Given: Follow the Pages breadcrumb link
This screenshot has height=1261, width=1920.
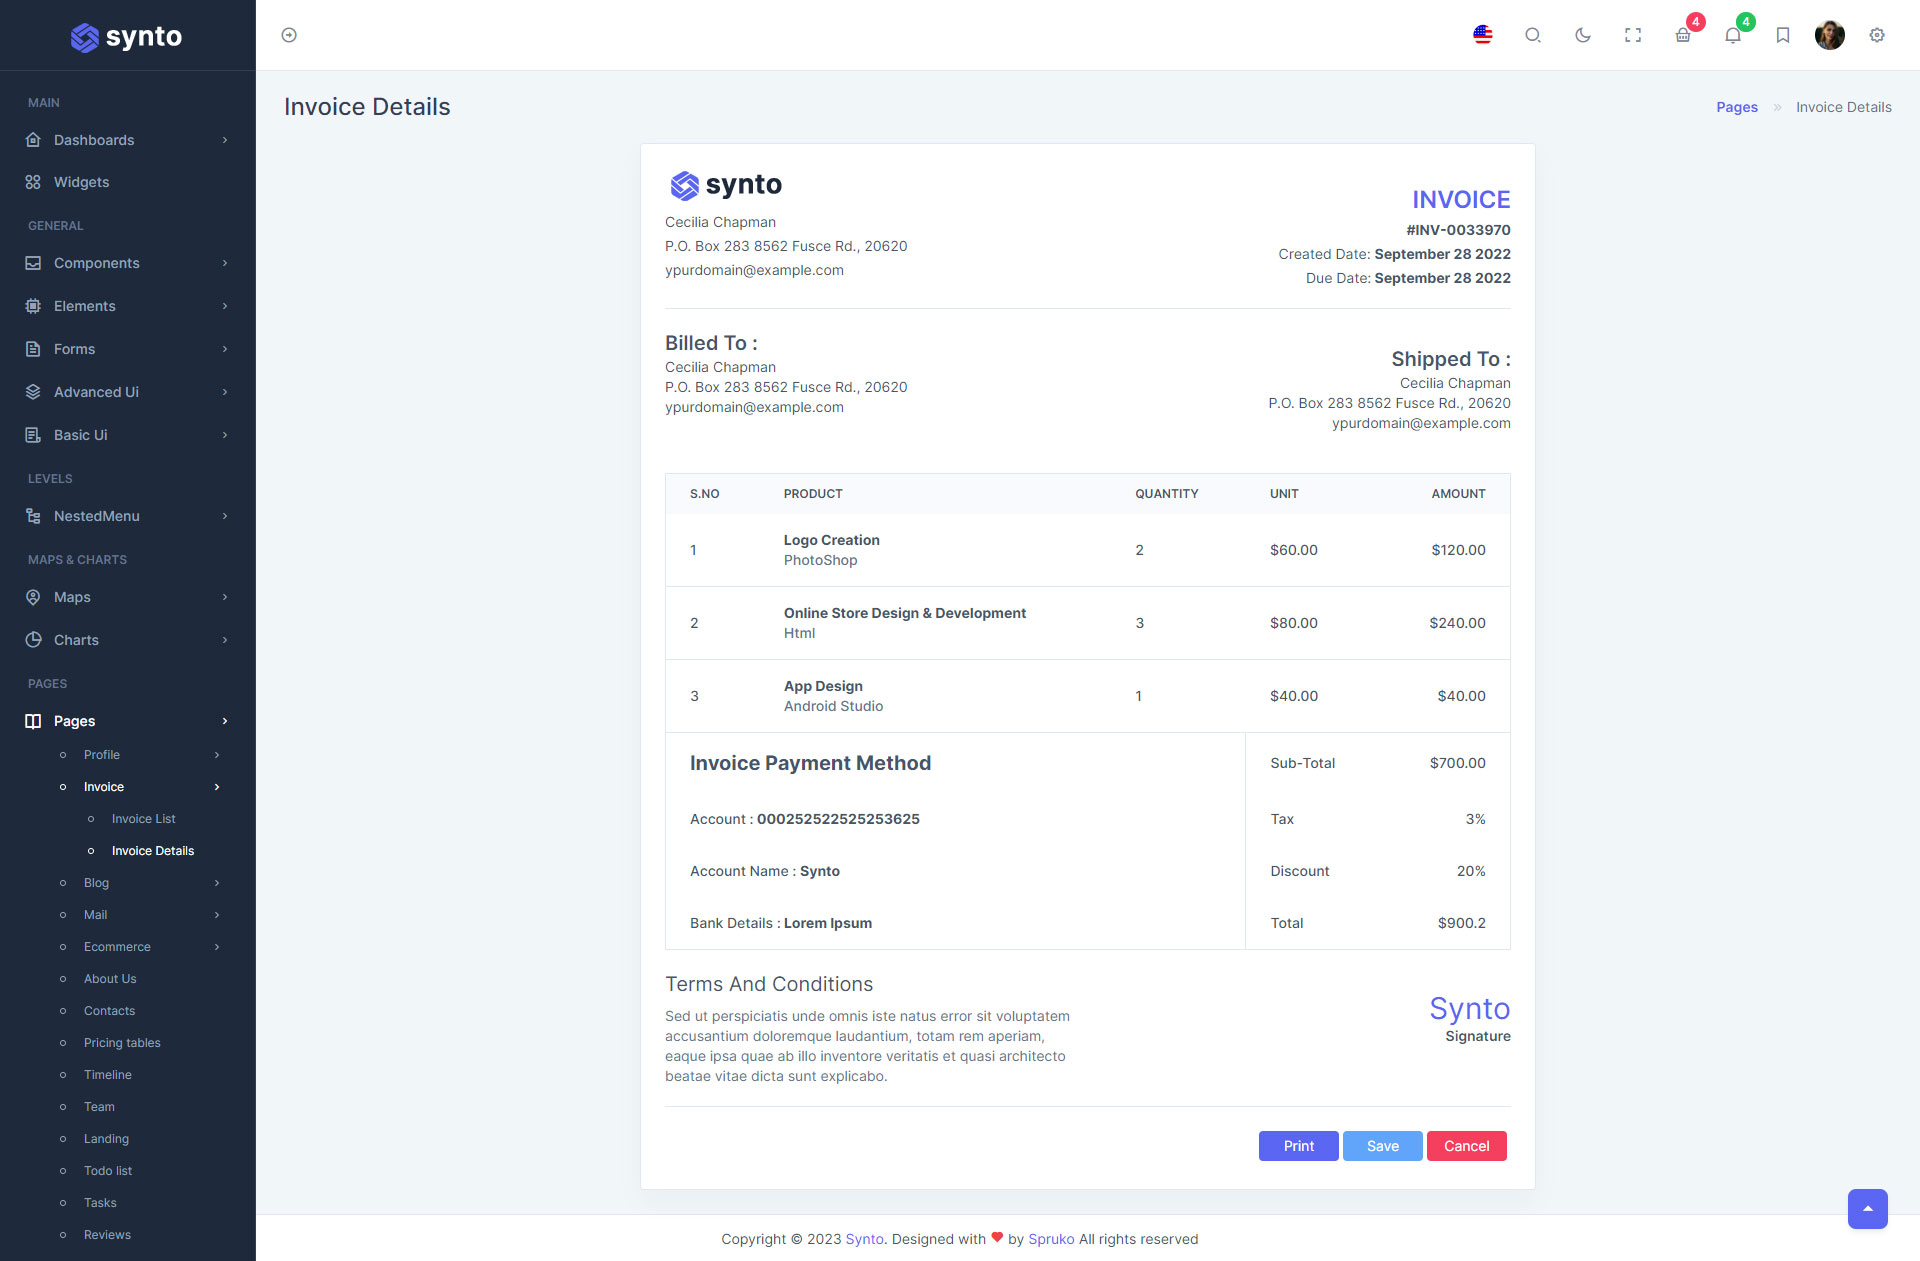Looking at the screenshot, I should coord(1736,107).
